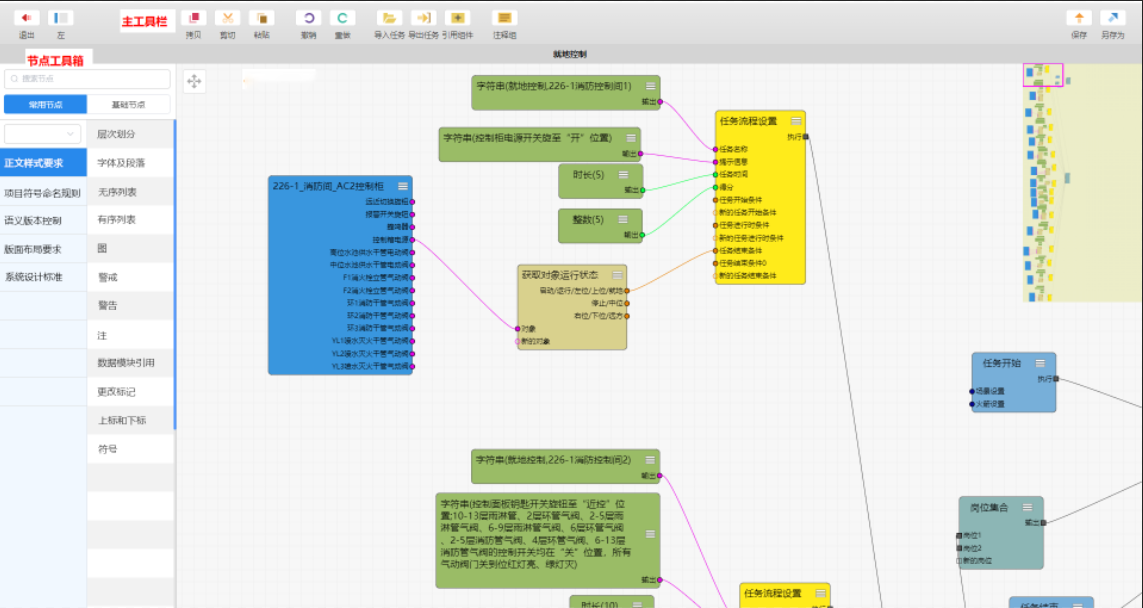Click the 撤销 undo icon
1143x608 pixels.
(x=308, y=18)
